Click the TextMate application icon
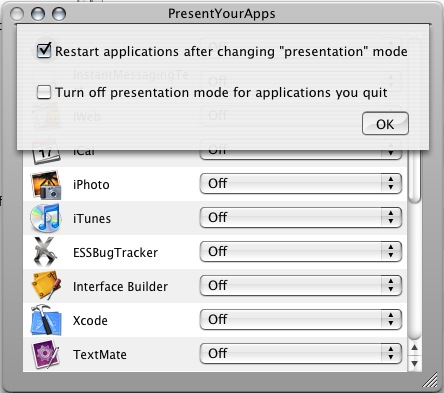This screenshot has height=393, width=444. (46, 354)
